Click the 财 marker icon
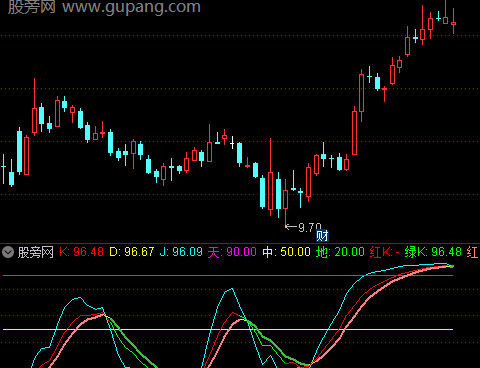The image size is (480, 368). pos(322,236)
